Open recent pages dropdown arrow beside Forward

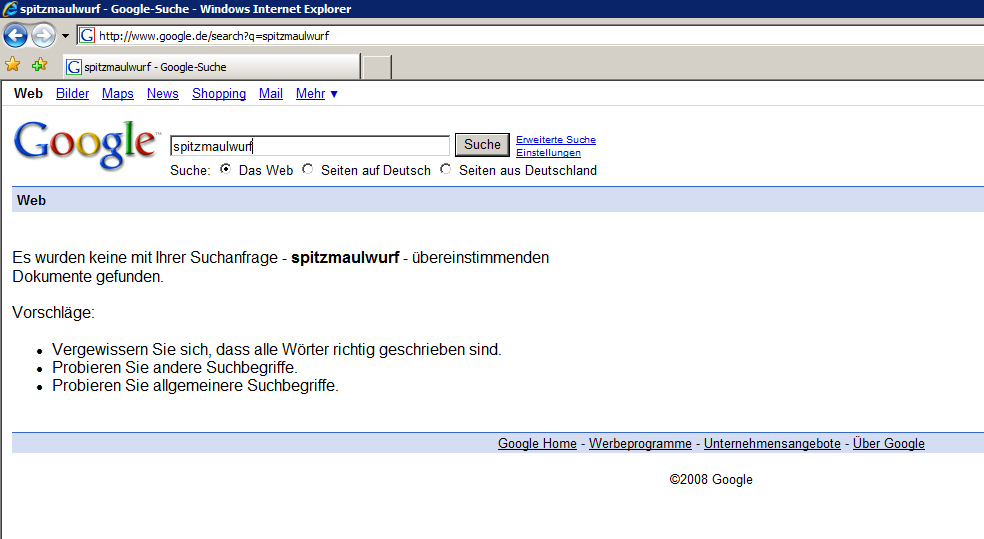click(65, 36)
